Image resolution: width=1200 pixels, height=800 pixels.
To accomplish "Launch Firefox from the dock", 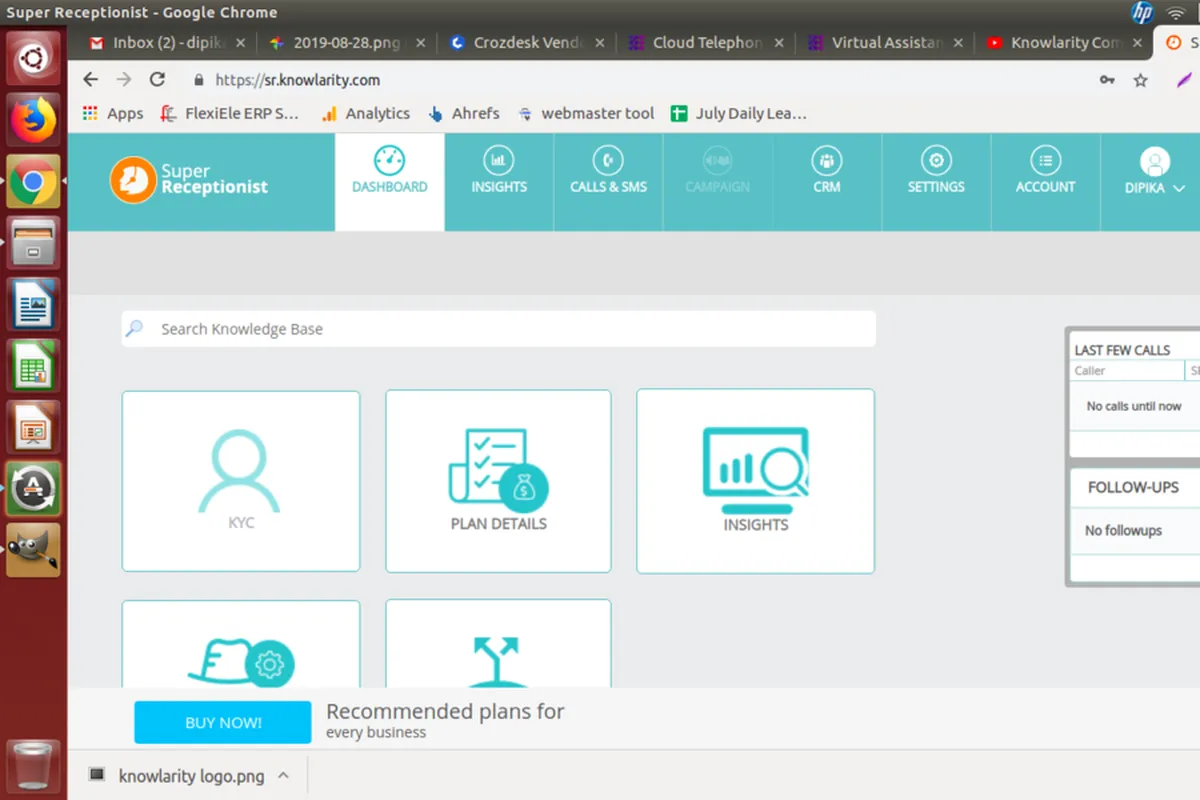I will tap(33, 120).
